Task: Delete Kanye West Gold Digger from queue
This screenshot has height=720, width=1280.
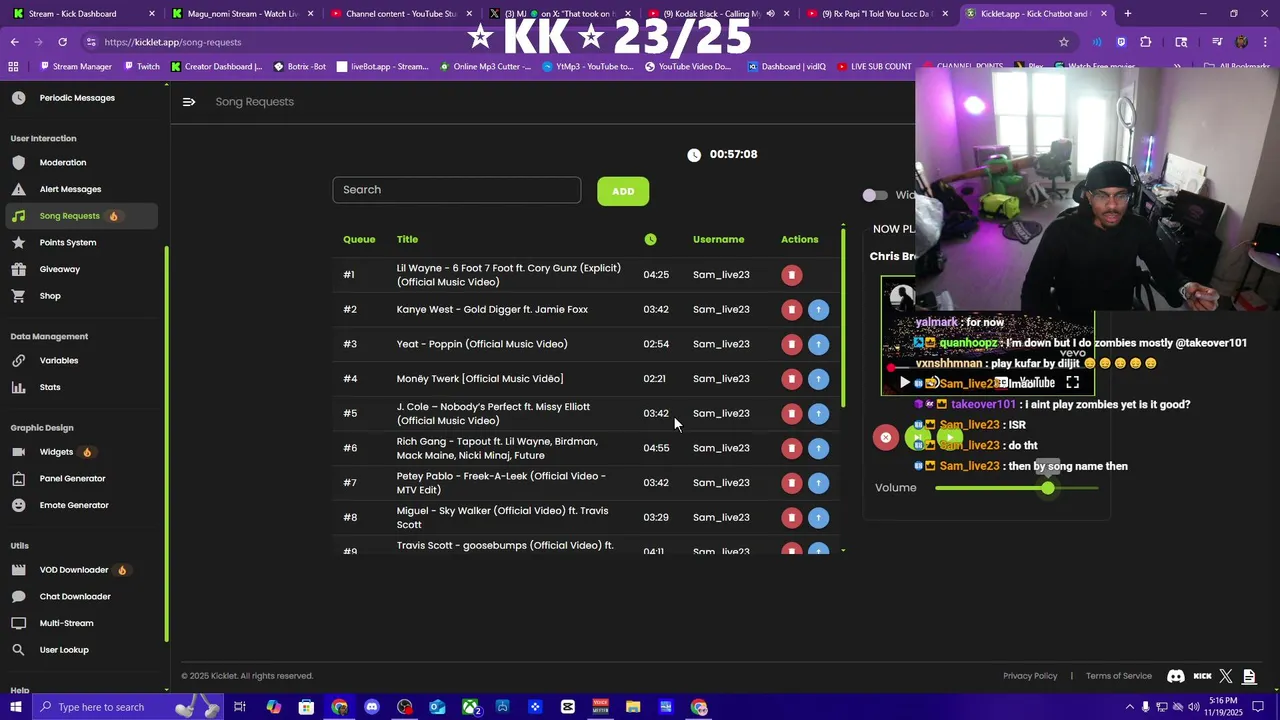Action: pos(792,310)
